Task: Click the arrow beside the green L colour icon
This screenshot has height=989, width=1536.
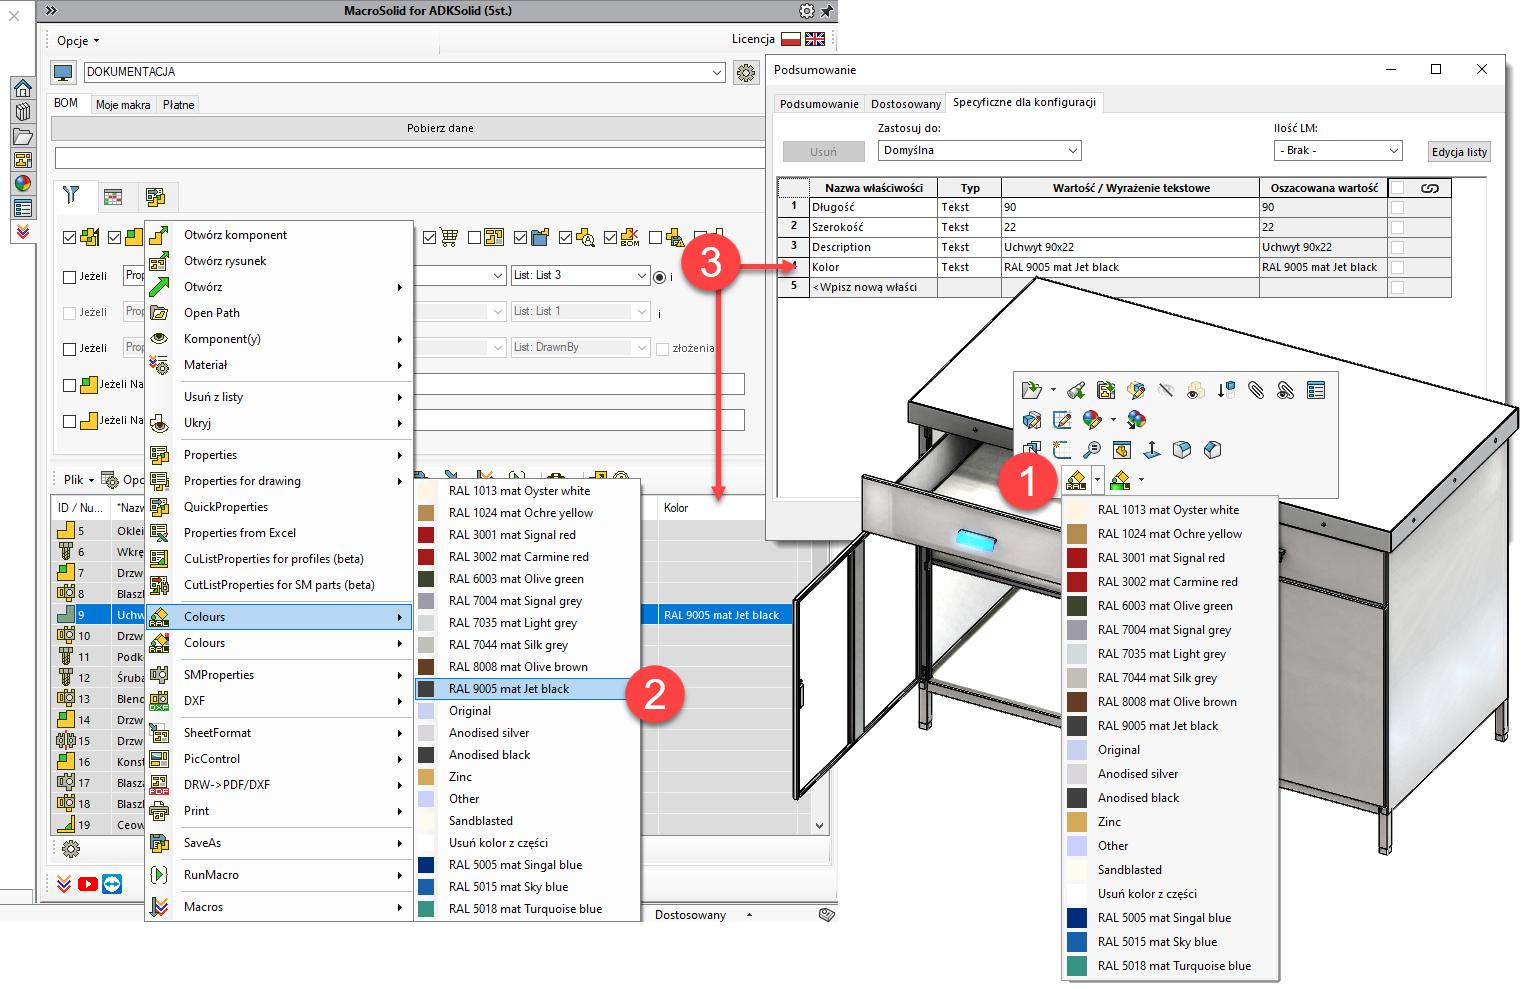Action: tap(1141, 480)
